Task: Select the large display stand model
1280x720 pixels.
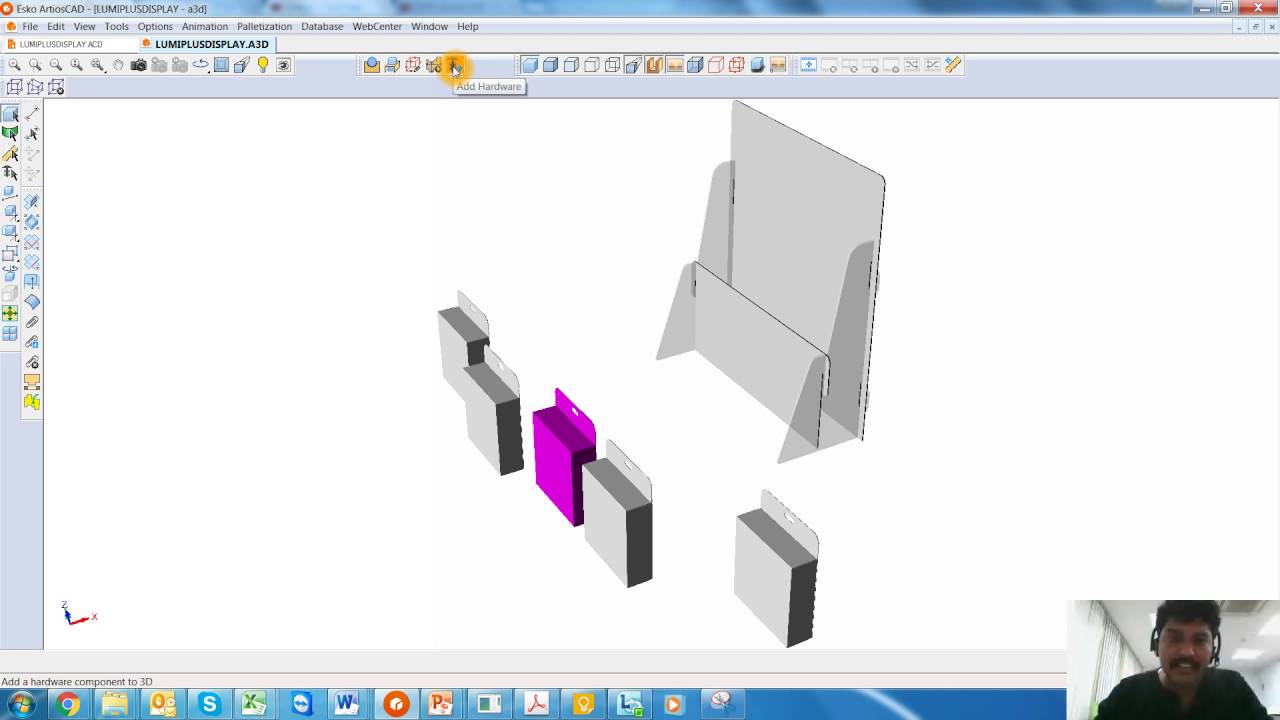Action: 771,283
